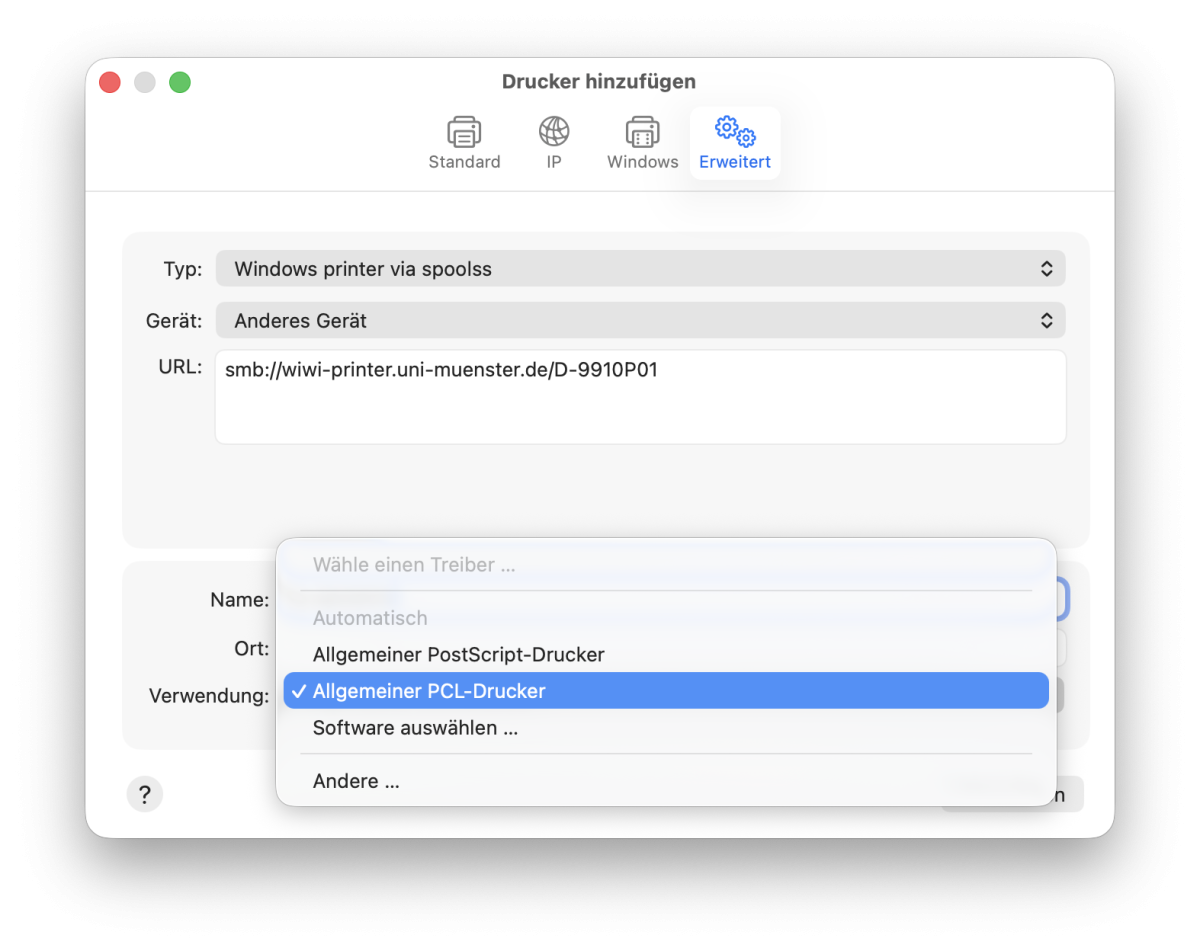Select the checked Allgemeiner PCL-Drucker entry

pos(429,691)
